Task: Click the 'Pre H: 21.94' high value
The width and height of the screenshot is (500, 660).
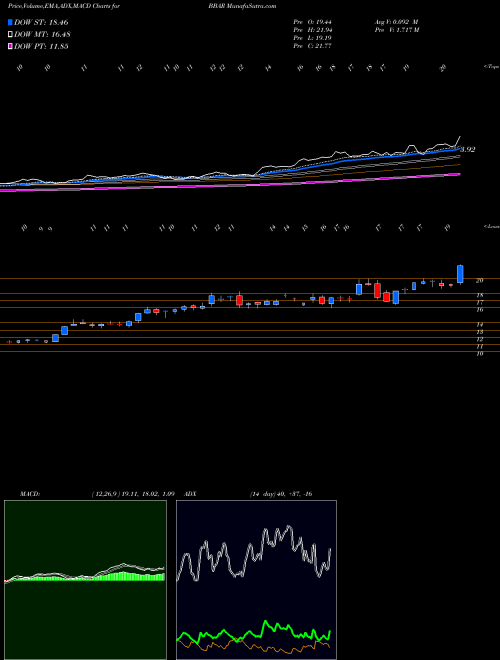Action: 313,30
